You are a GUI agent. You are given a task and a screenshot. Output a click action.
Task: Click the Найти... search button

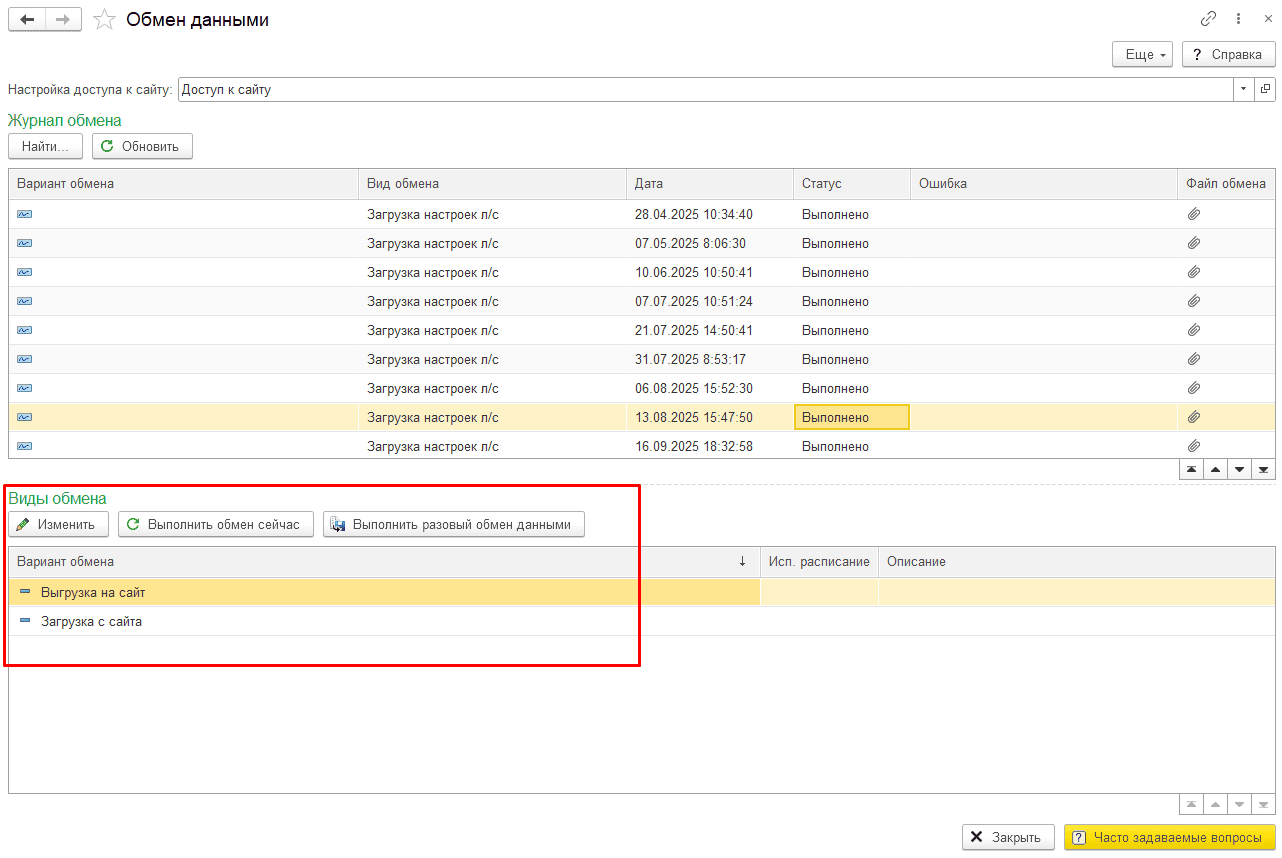[x=45, y=147]
